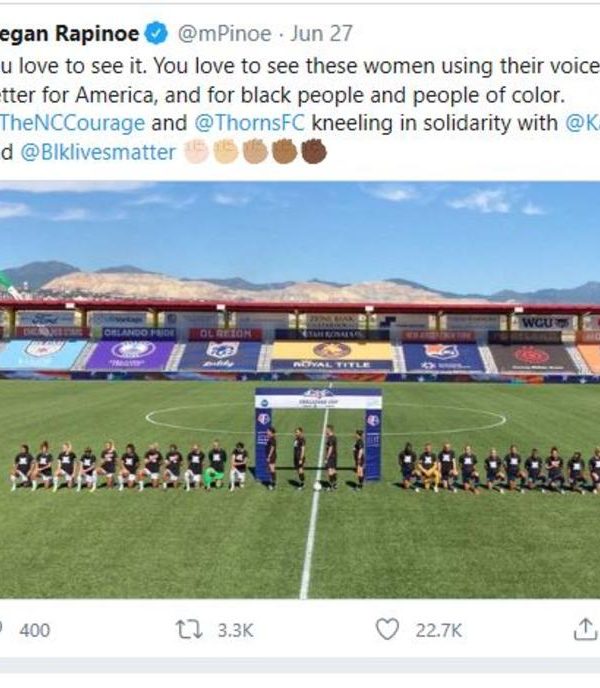Click the medium-light skin tone fist emoji

(226, 151)
